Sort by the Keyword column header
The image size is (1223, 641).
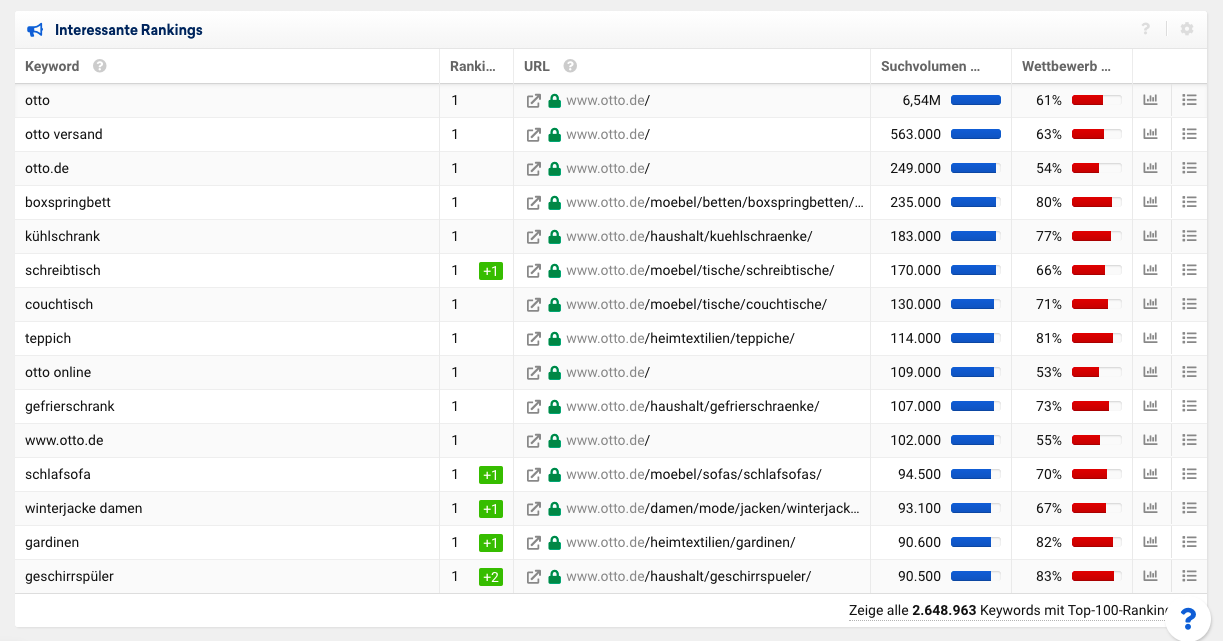(x=52, y=66)
